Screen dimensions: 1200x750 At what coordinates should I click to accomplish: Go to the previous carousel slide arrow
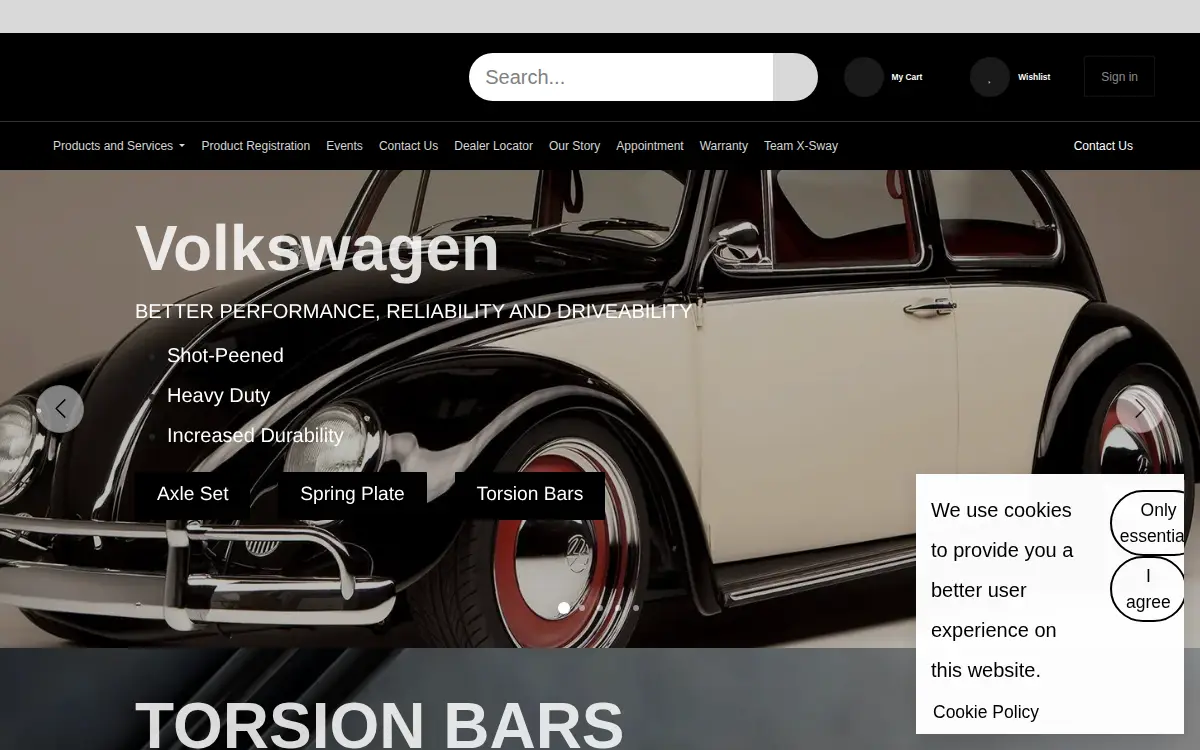click(x=60, y=409)
